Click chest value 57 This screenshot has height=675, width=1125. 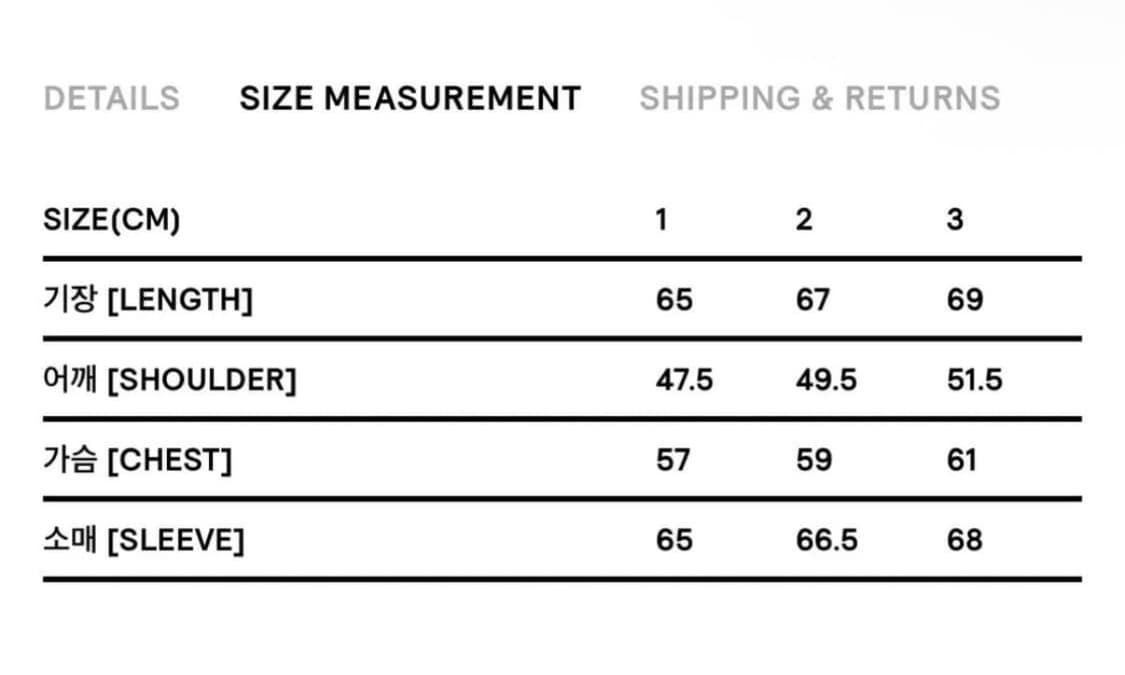(673, 460)
